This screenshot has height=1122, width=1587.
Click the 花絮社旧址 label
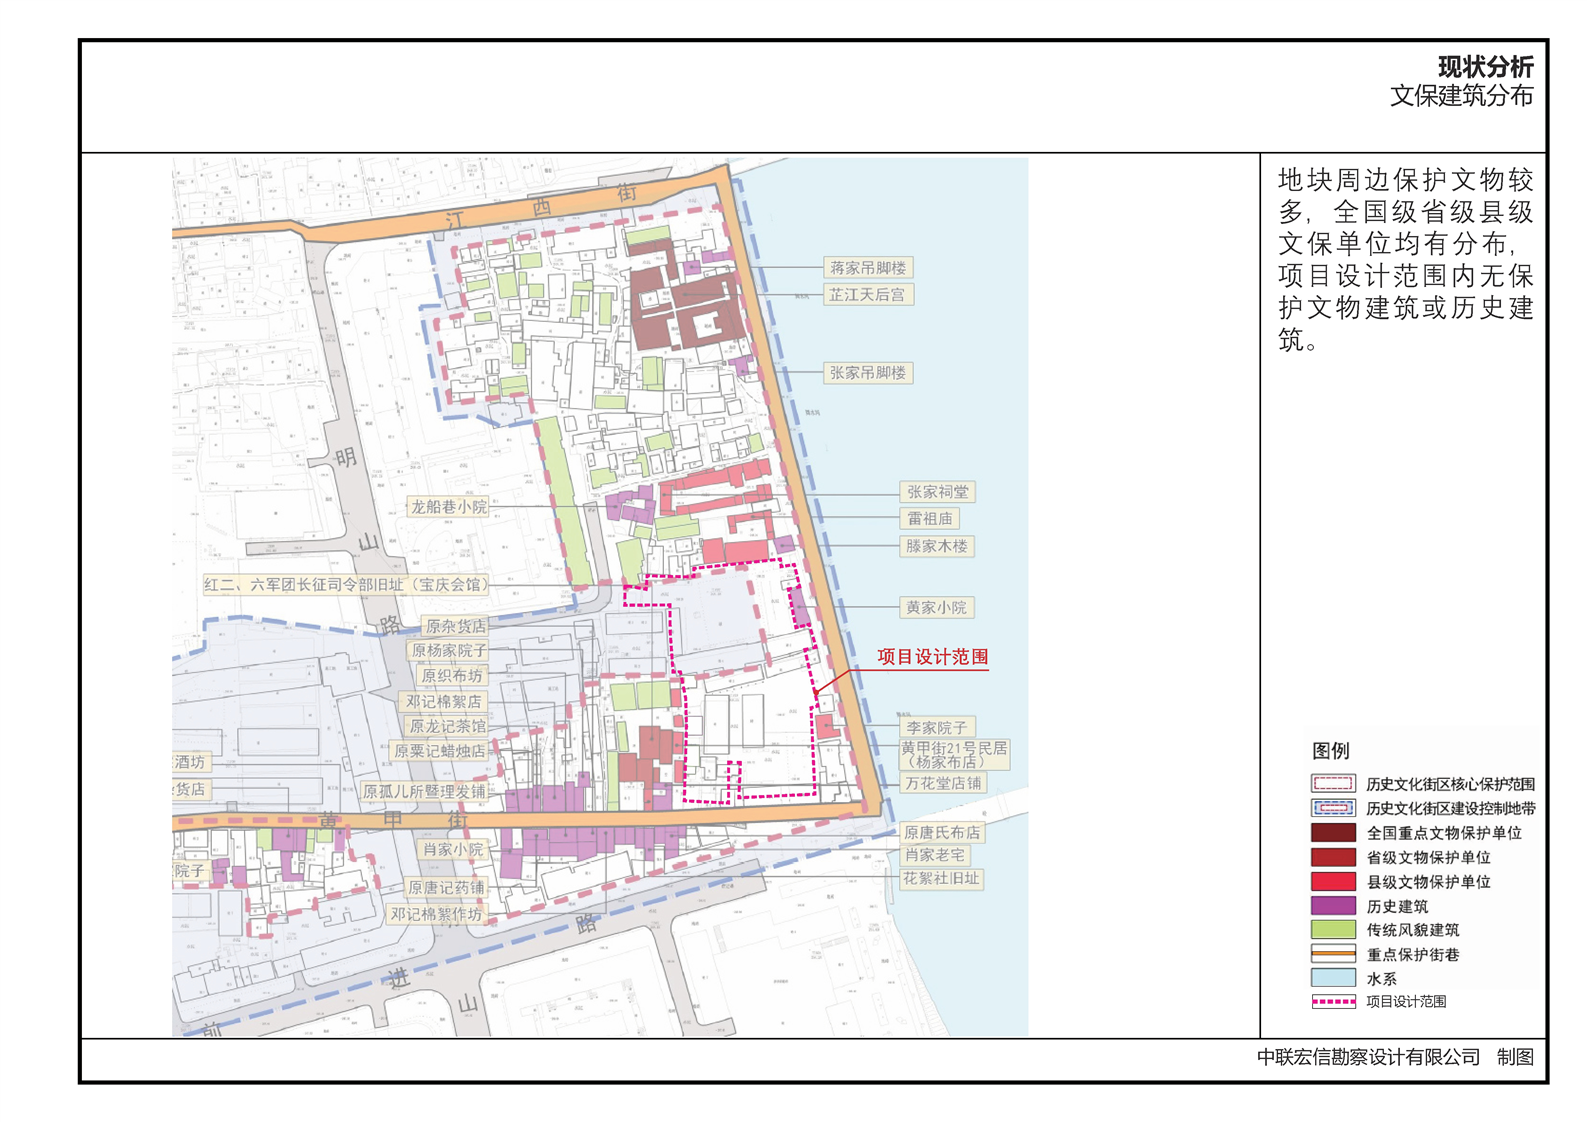(941, 879)
